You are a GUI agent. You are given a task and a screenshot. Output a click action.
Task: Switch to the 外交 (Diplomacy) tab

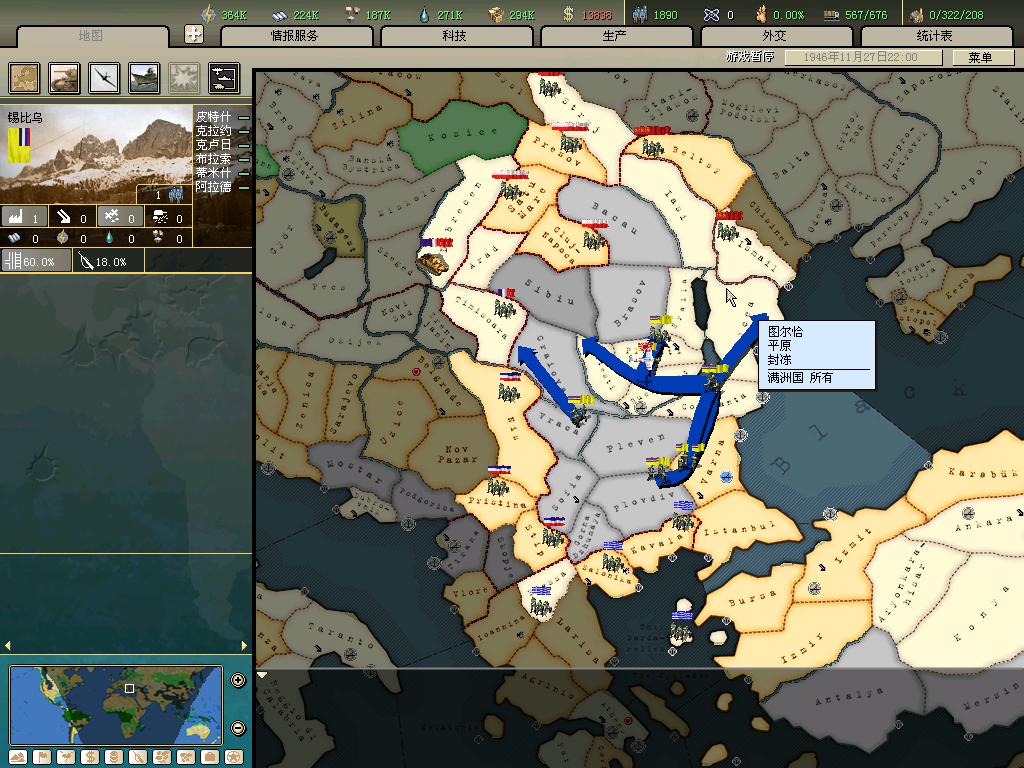tap(773, 36)
